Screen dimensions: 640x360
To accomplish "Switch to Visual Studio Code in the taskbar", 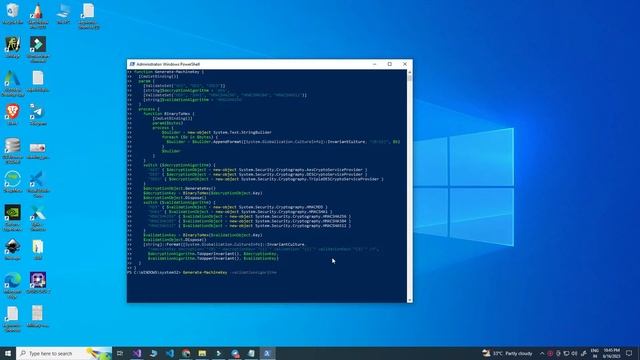I will point(170,353).
